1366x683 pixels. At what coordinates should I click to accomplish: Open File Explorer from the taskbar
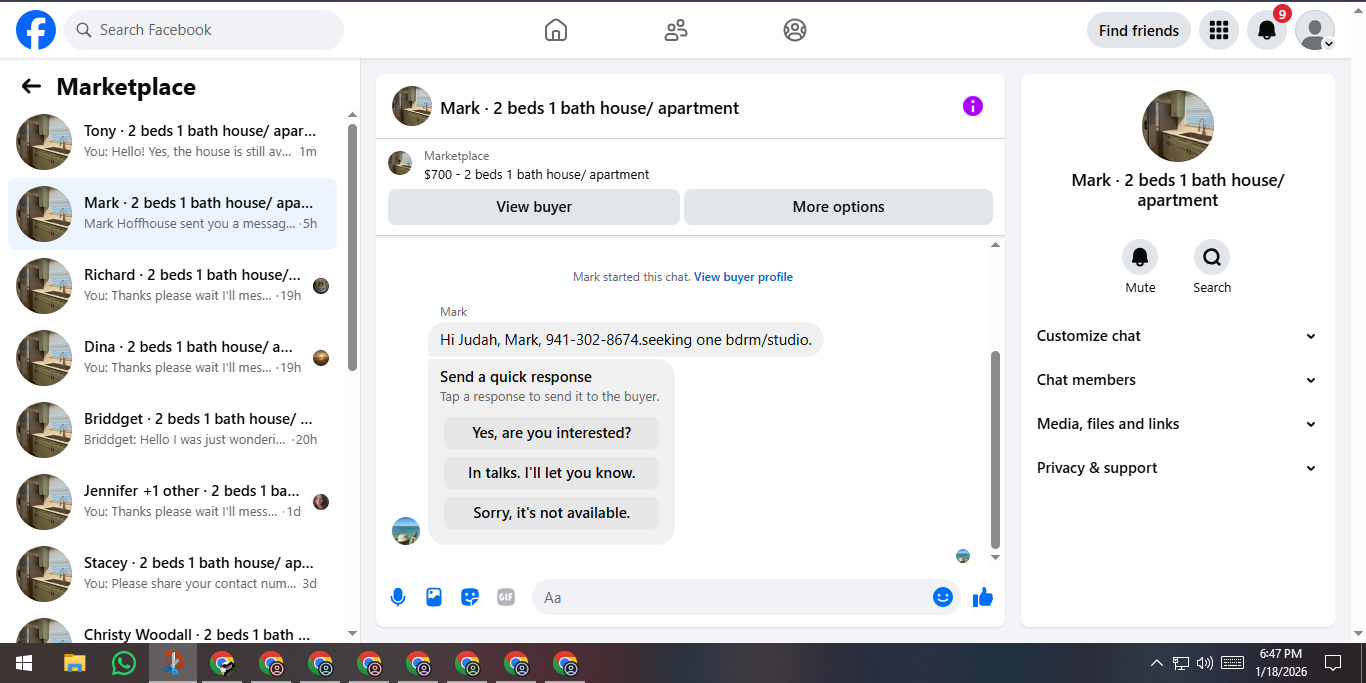tap(75, 663)
